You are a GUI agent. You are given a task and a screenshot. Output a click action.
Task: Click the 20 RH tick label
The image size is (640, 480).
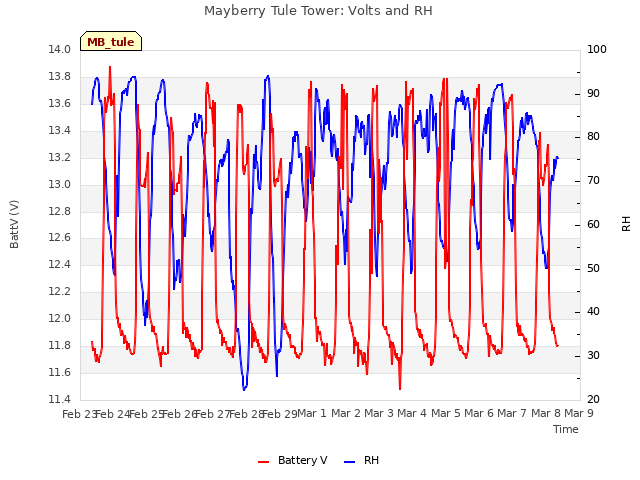tap(593, 400)
